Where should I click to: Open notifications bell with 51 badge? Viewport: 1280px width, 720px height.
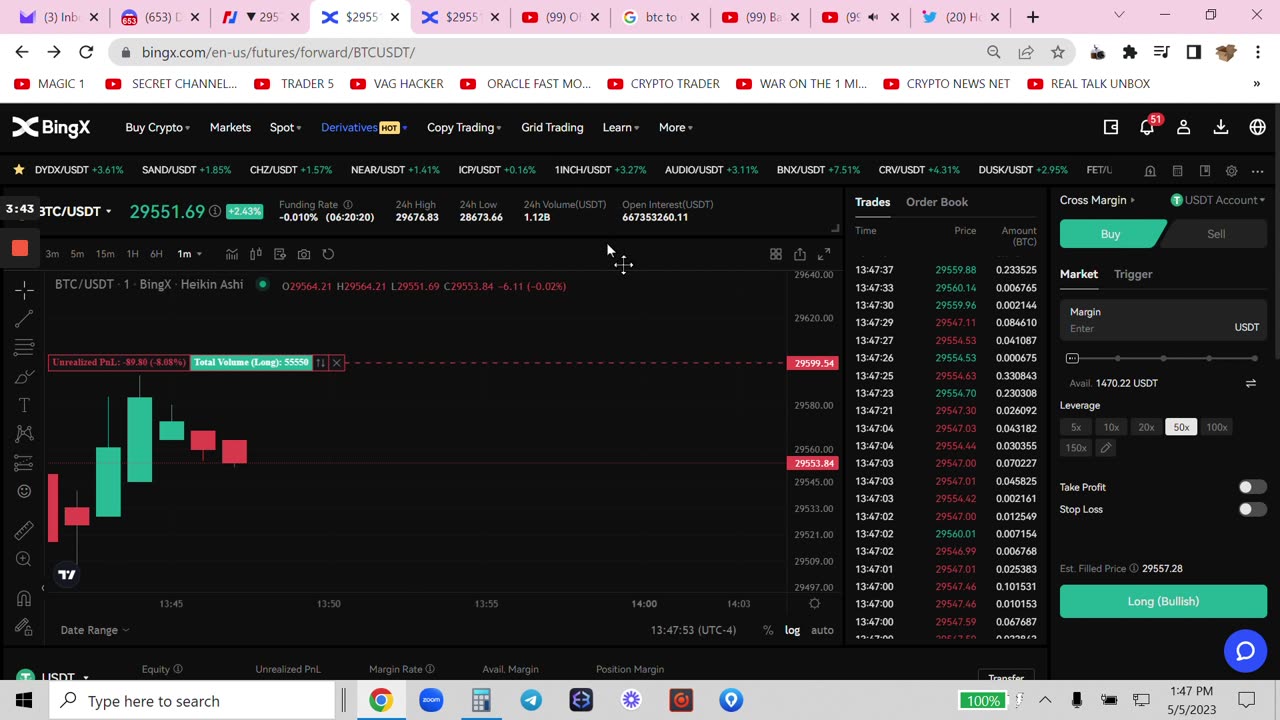click(1148, 126)
